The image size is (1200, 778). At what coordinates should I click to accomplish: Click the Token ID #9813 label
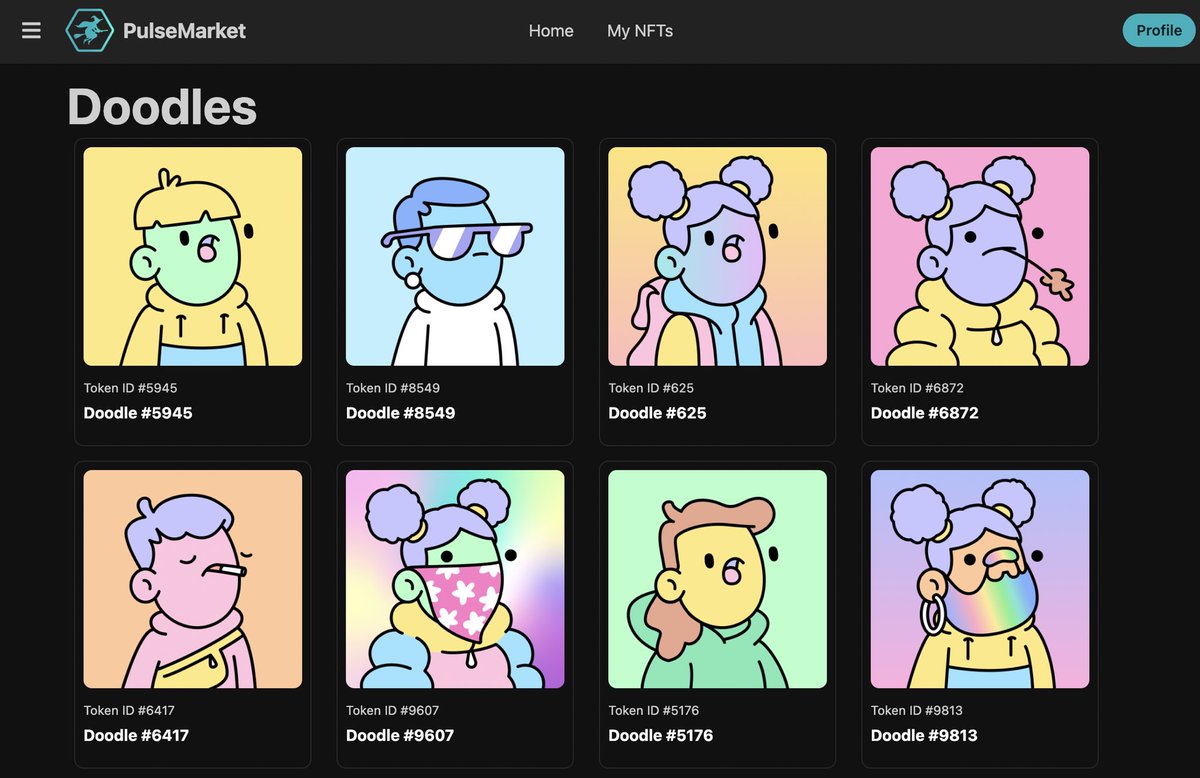coord(917,711)
